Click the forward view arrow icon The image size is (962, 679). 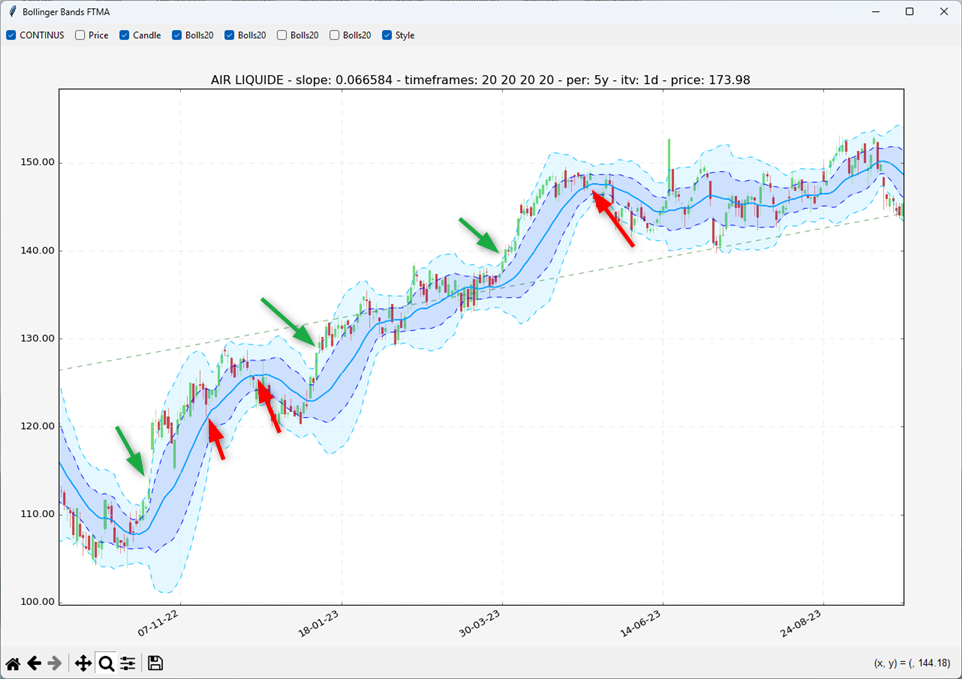click(55, 663)
